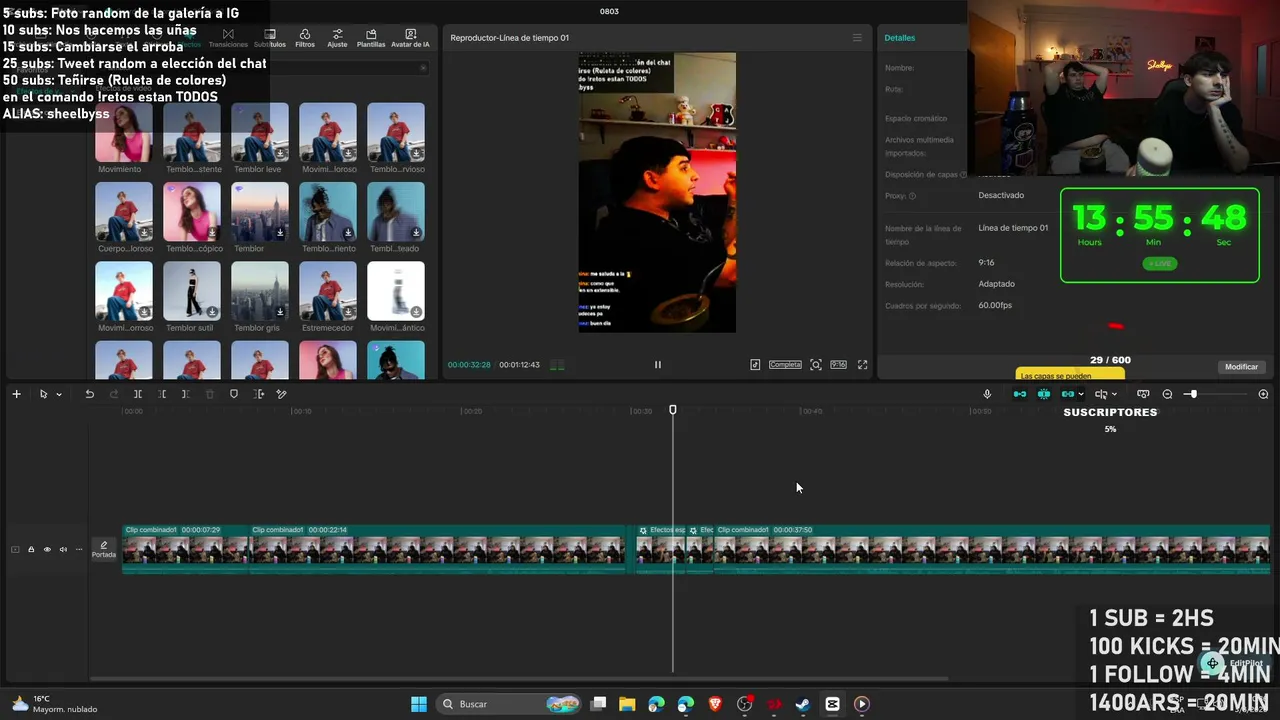Click the split clip tool icon
Viewport: 1280px width, 720px height.
(x=138, y=394)
